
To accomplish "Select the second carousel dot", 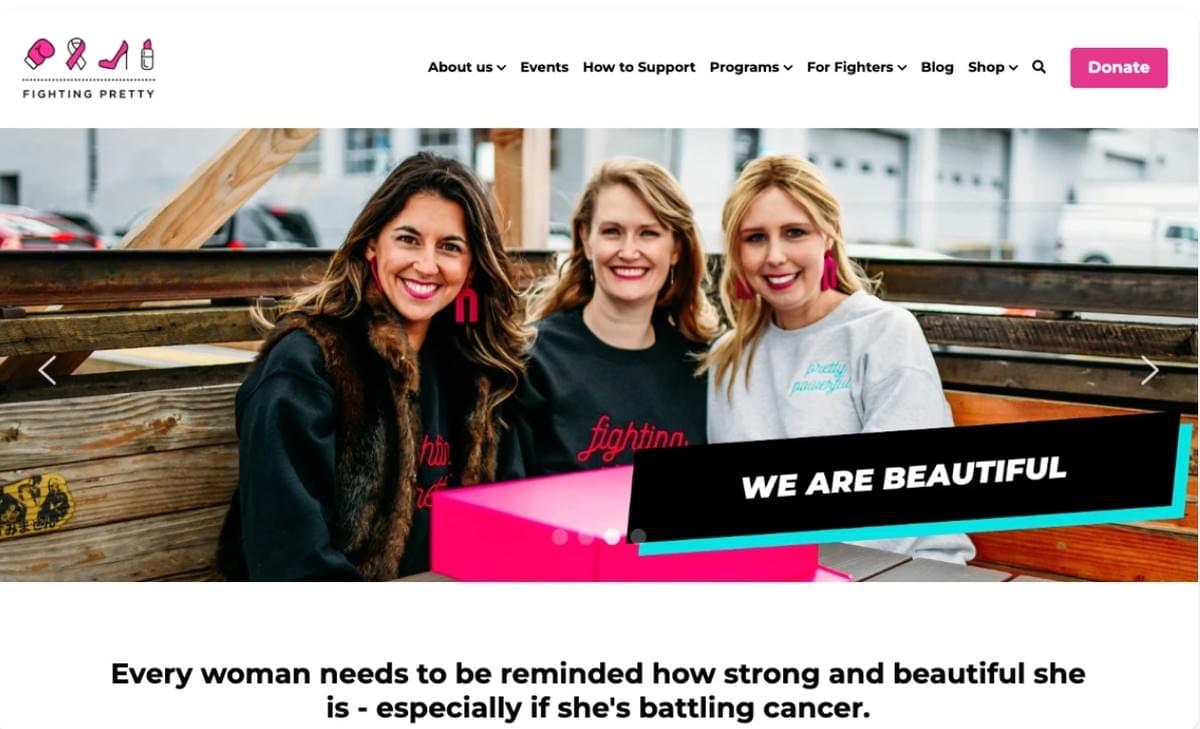I will coord(586,536).
